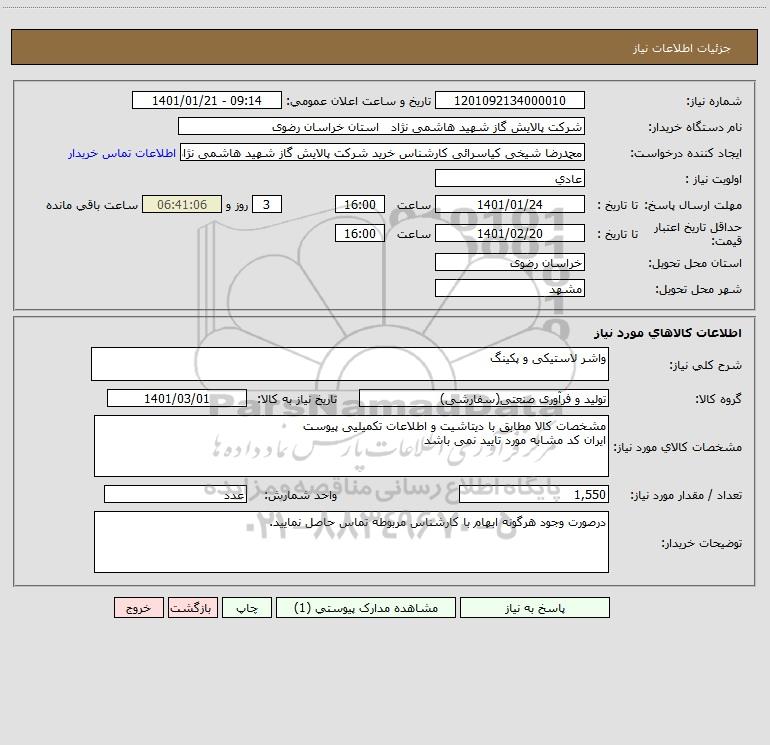Screen dimensions: 770x745
Task: Click the جزئیات اطلاعات نیاز header title
Action: (x=682, y=48)
